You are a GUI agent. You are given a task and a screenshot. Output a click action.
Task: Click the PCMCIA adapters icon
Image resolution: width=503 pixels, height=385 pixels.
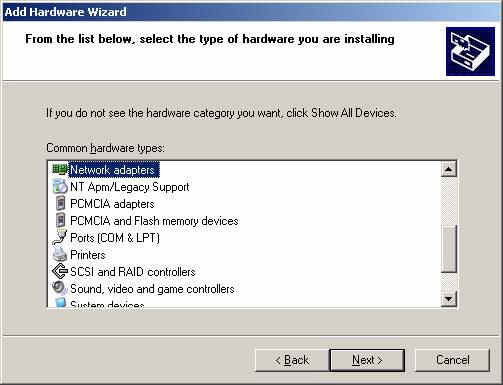coord(60,204)
